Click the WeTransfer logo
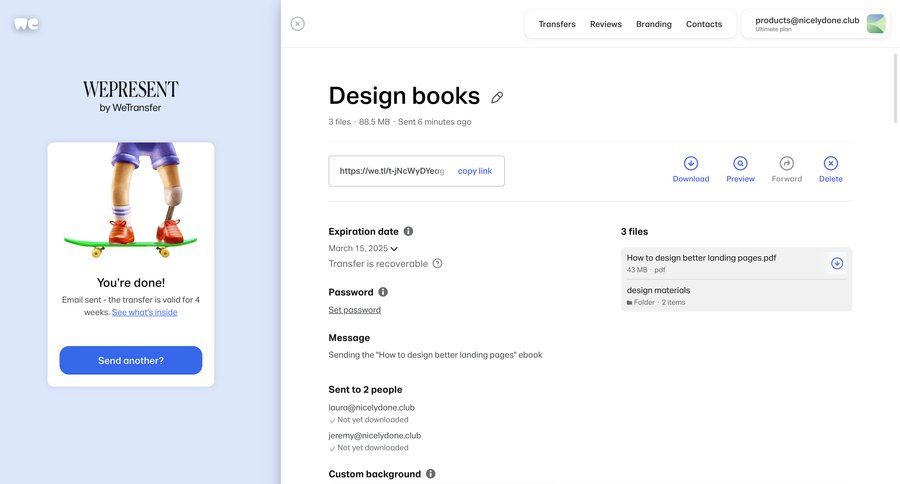 (26, 24)
